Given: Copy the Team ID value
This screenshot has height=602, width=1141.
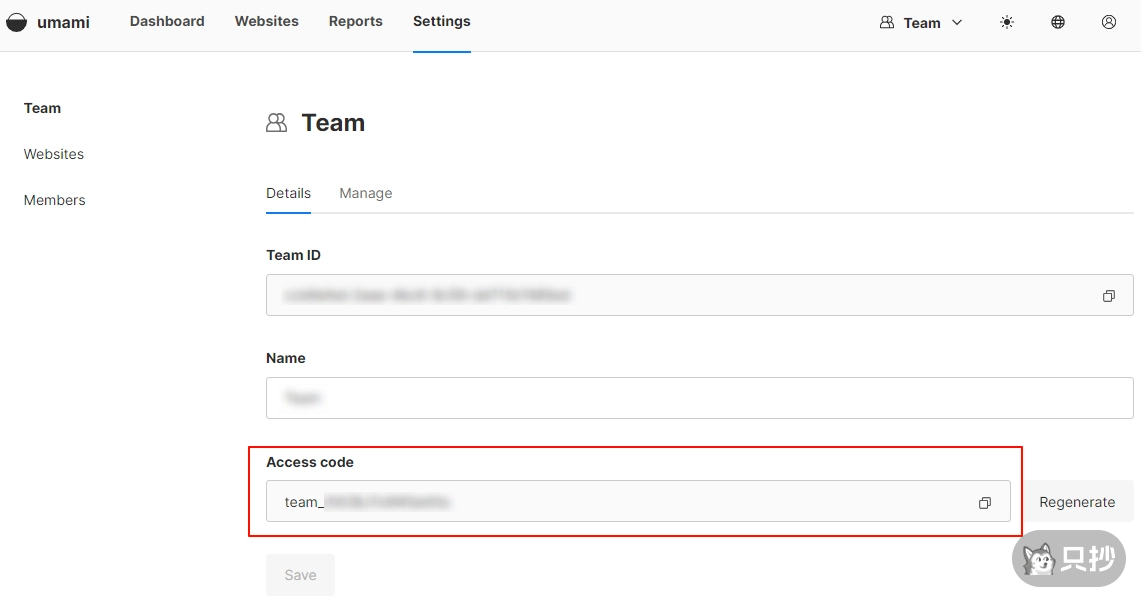Looking at the screenshot, I should pyautogui.click(x=1108, y=296).
